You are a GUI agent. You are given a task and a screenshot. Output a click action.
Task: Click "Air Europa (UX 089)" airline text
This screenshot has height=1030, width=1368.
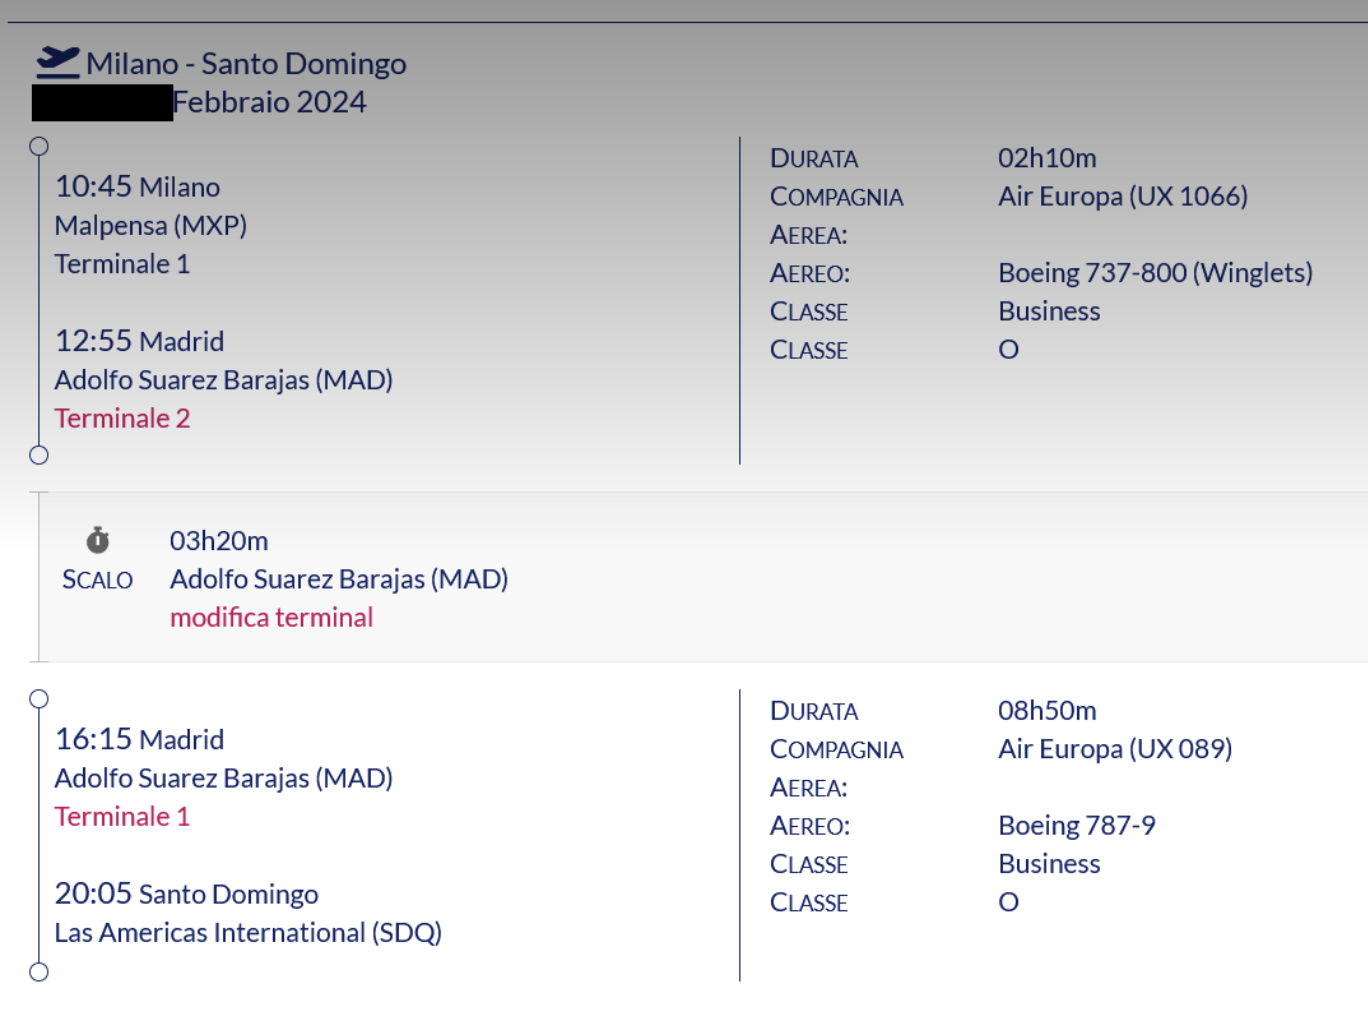(1115, 749)
